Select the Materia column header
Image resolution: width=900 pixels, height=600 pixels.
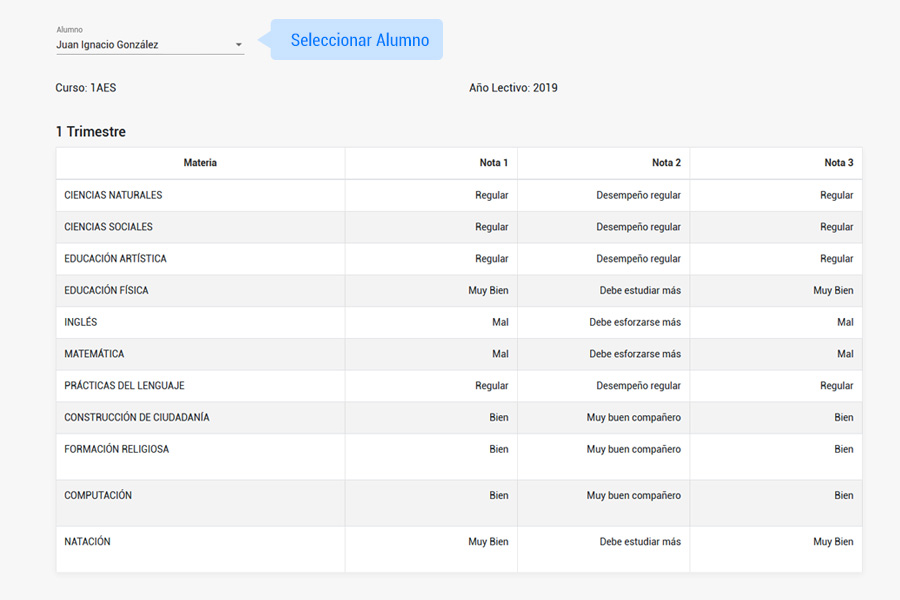point(200,163)
